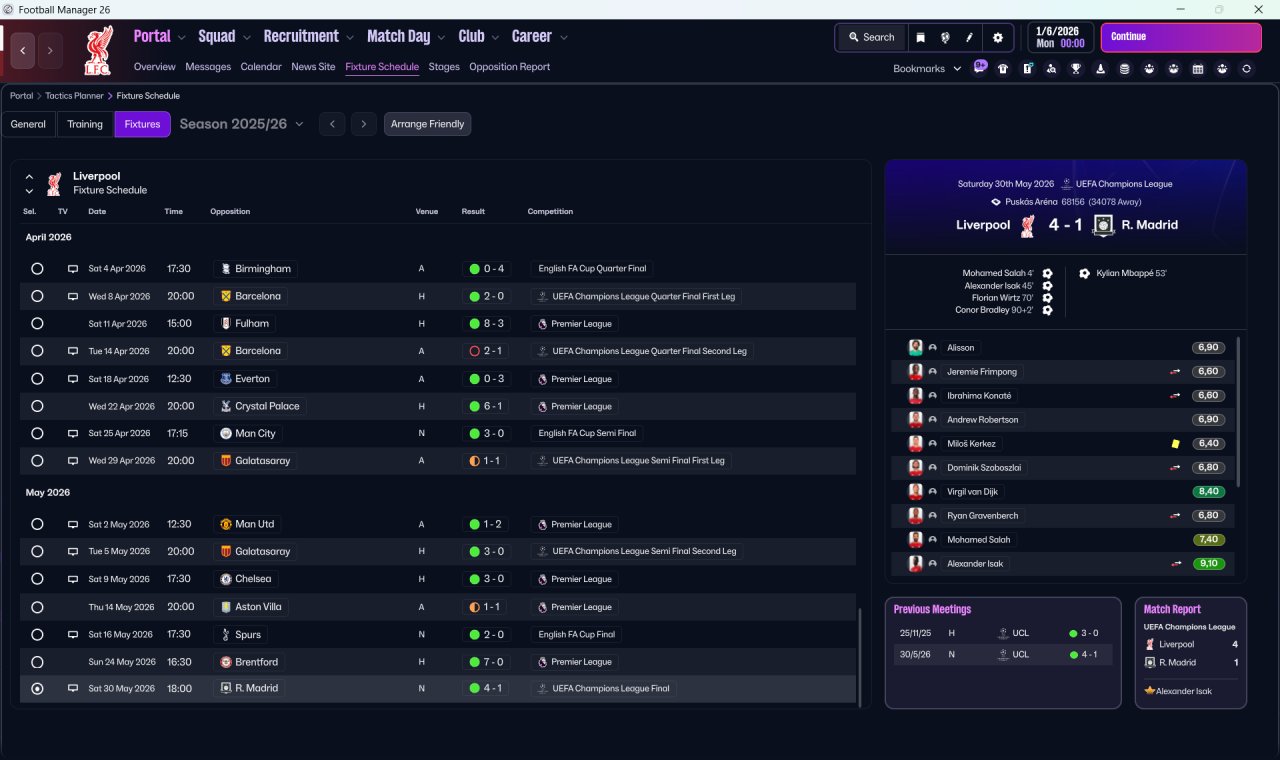Switch to the Training tab

[x=85, y=124]
